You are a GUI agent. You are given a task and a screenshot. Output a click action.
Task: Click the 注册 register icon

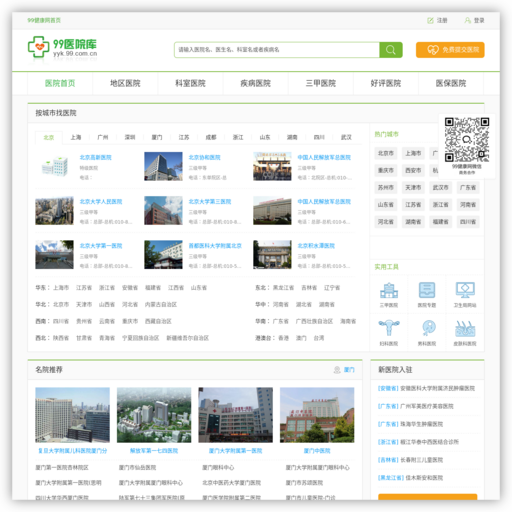tap(430, 21)
